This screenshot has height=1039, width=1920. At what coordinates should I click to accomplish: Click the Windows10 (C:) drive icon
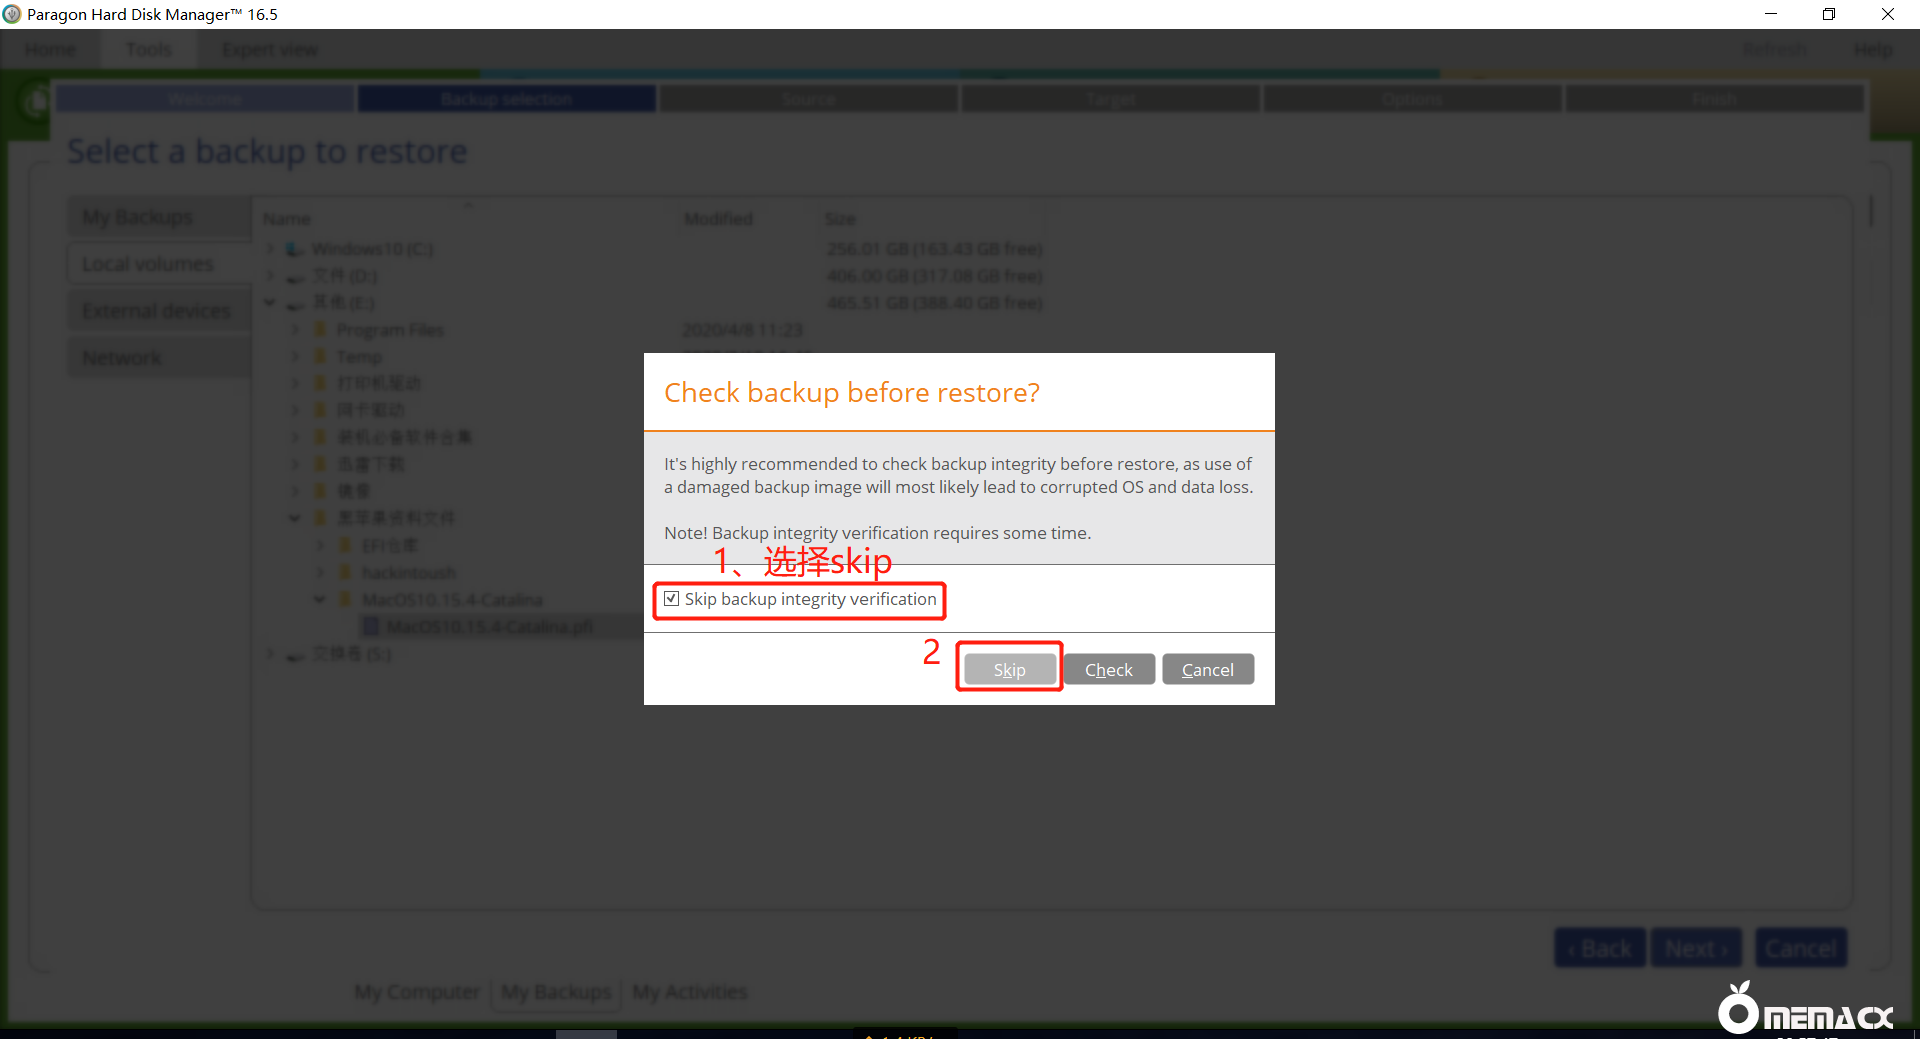click(x=295, y=249)
